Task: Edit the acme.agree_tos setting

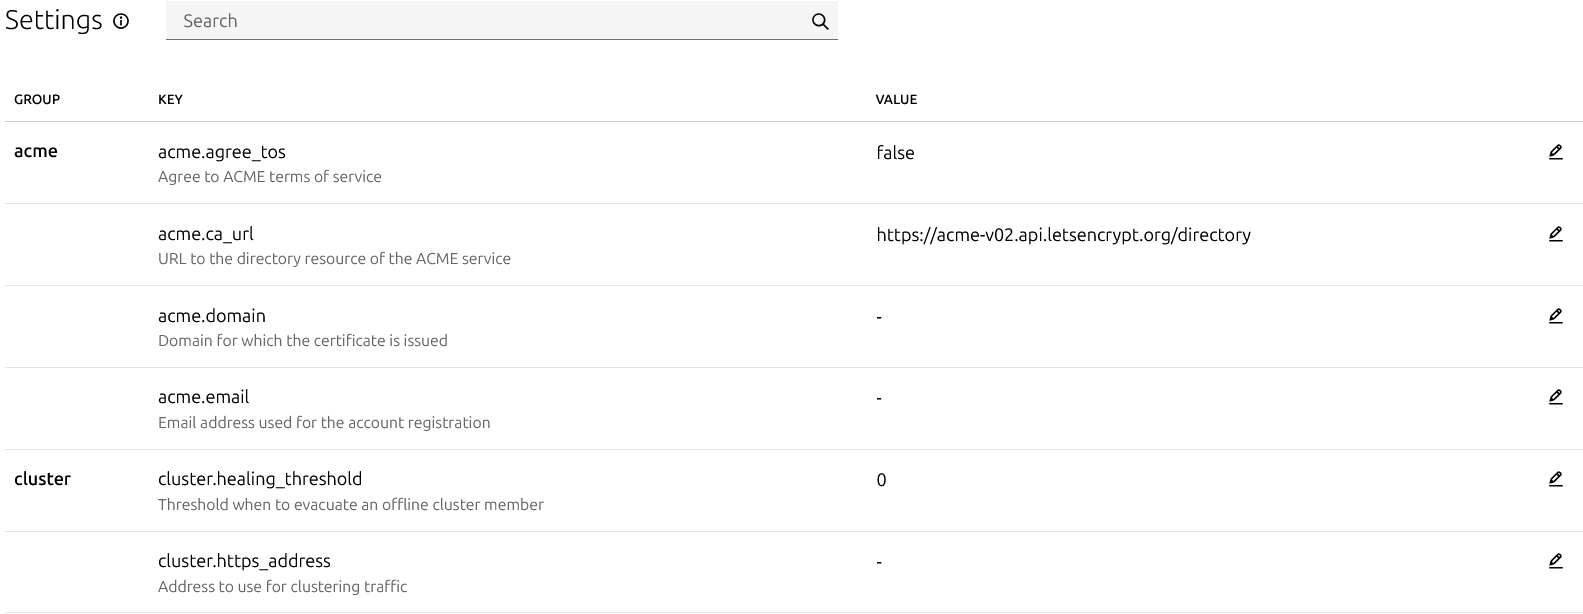Action: pos(1554,152)
